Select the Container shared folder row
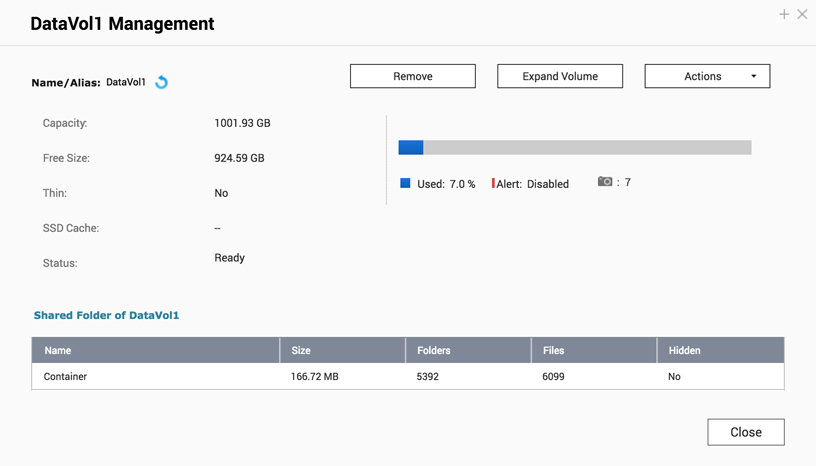Image resolution: width=816 pixels, height=466 pixels. (408, 376)
